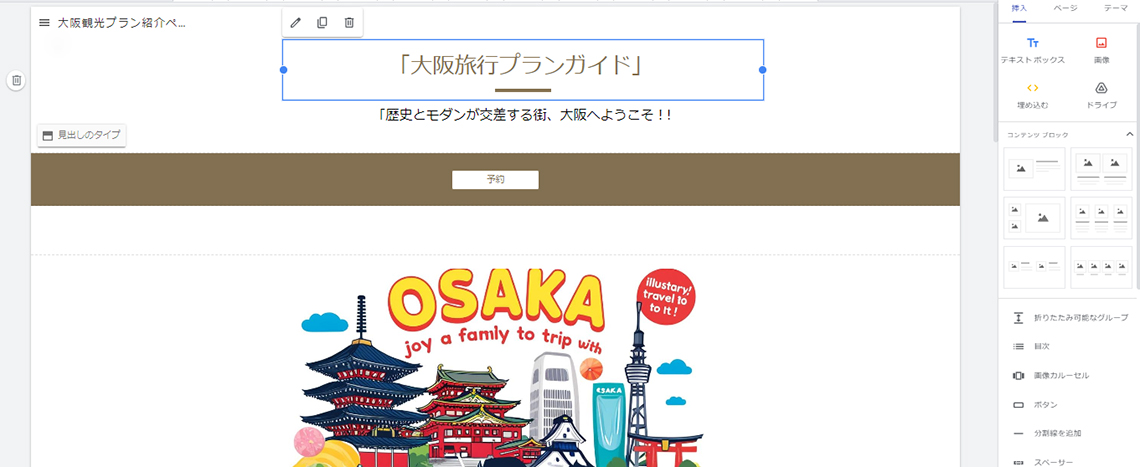Delete the title text box with the trash icon
Screen dimensions: 1140x467
(x=349, y=23)
